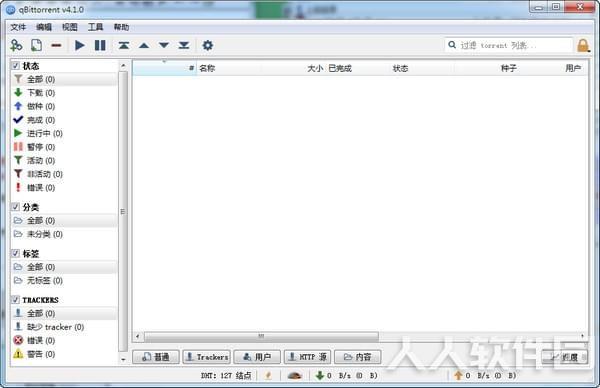Viewport: 600px width, 388px height.
Task: Select the 未分类 (0) category
Action: 64,234
